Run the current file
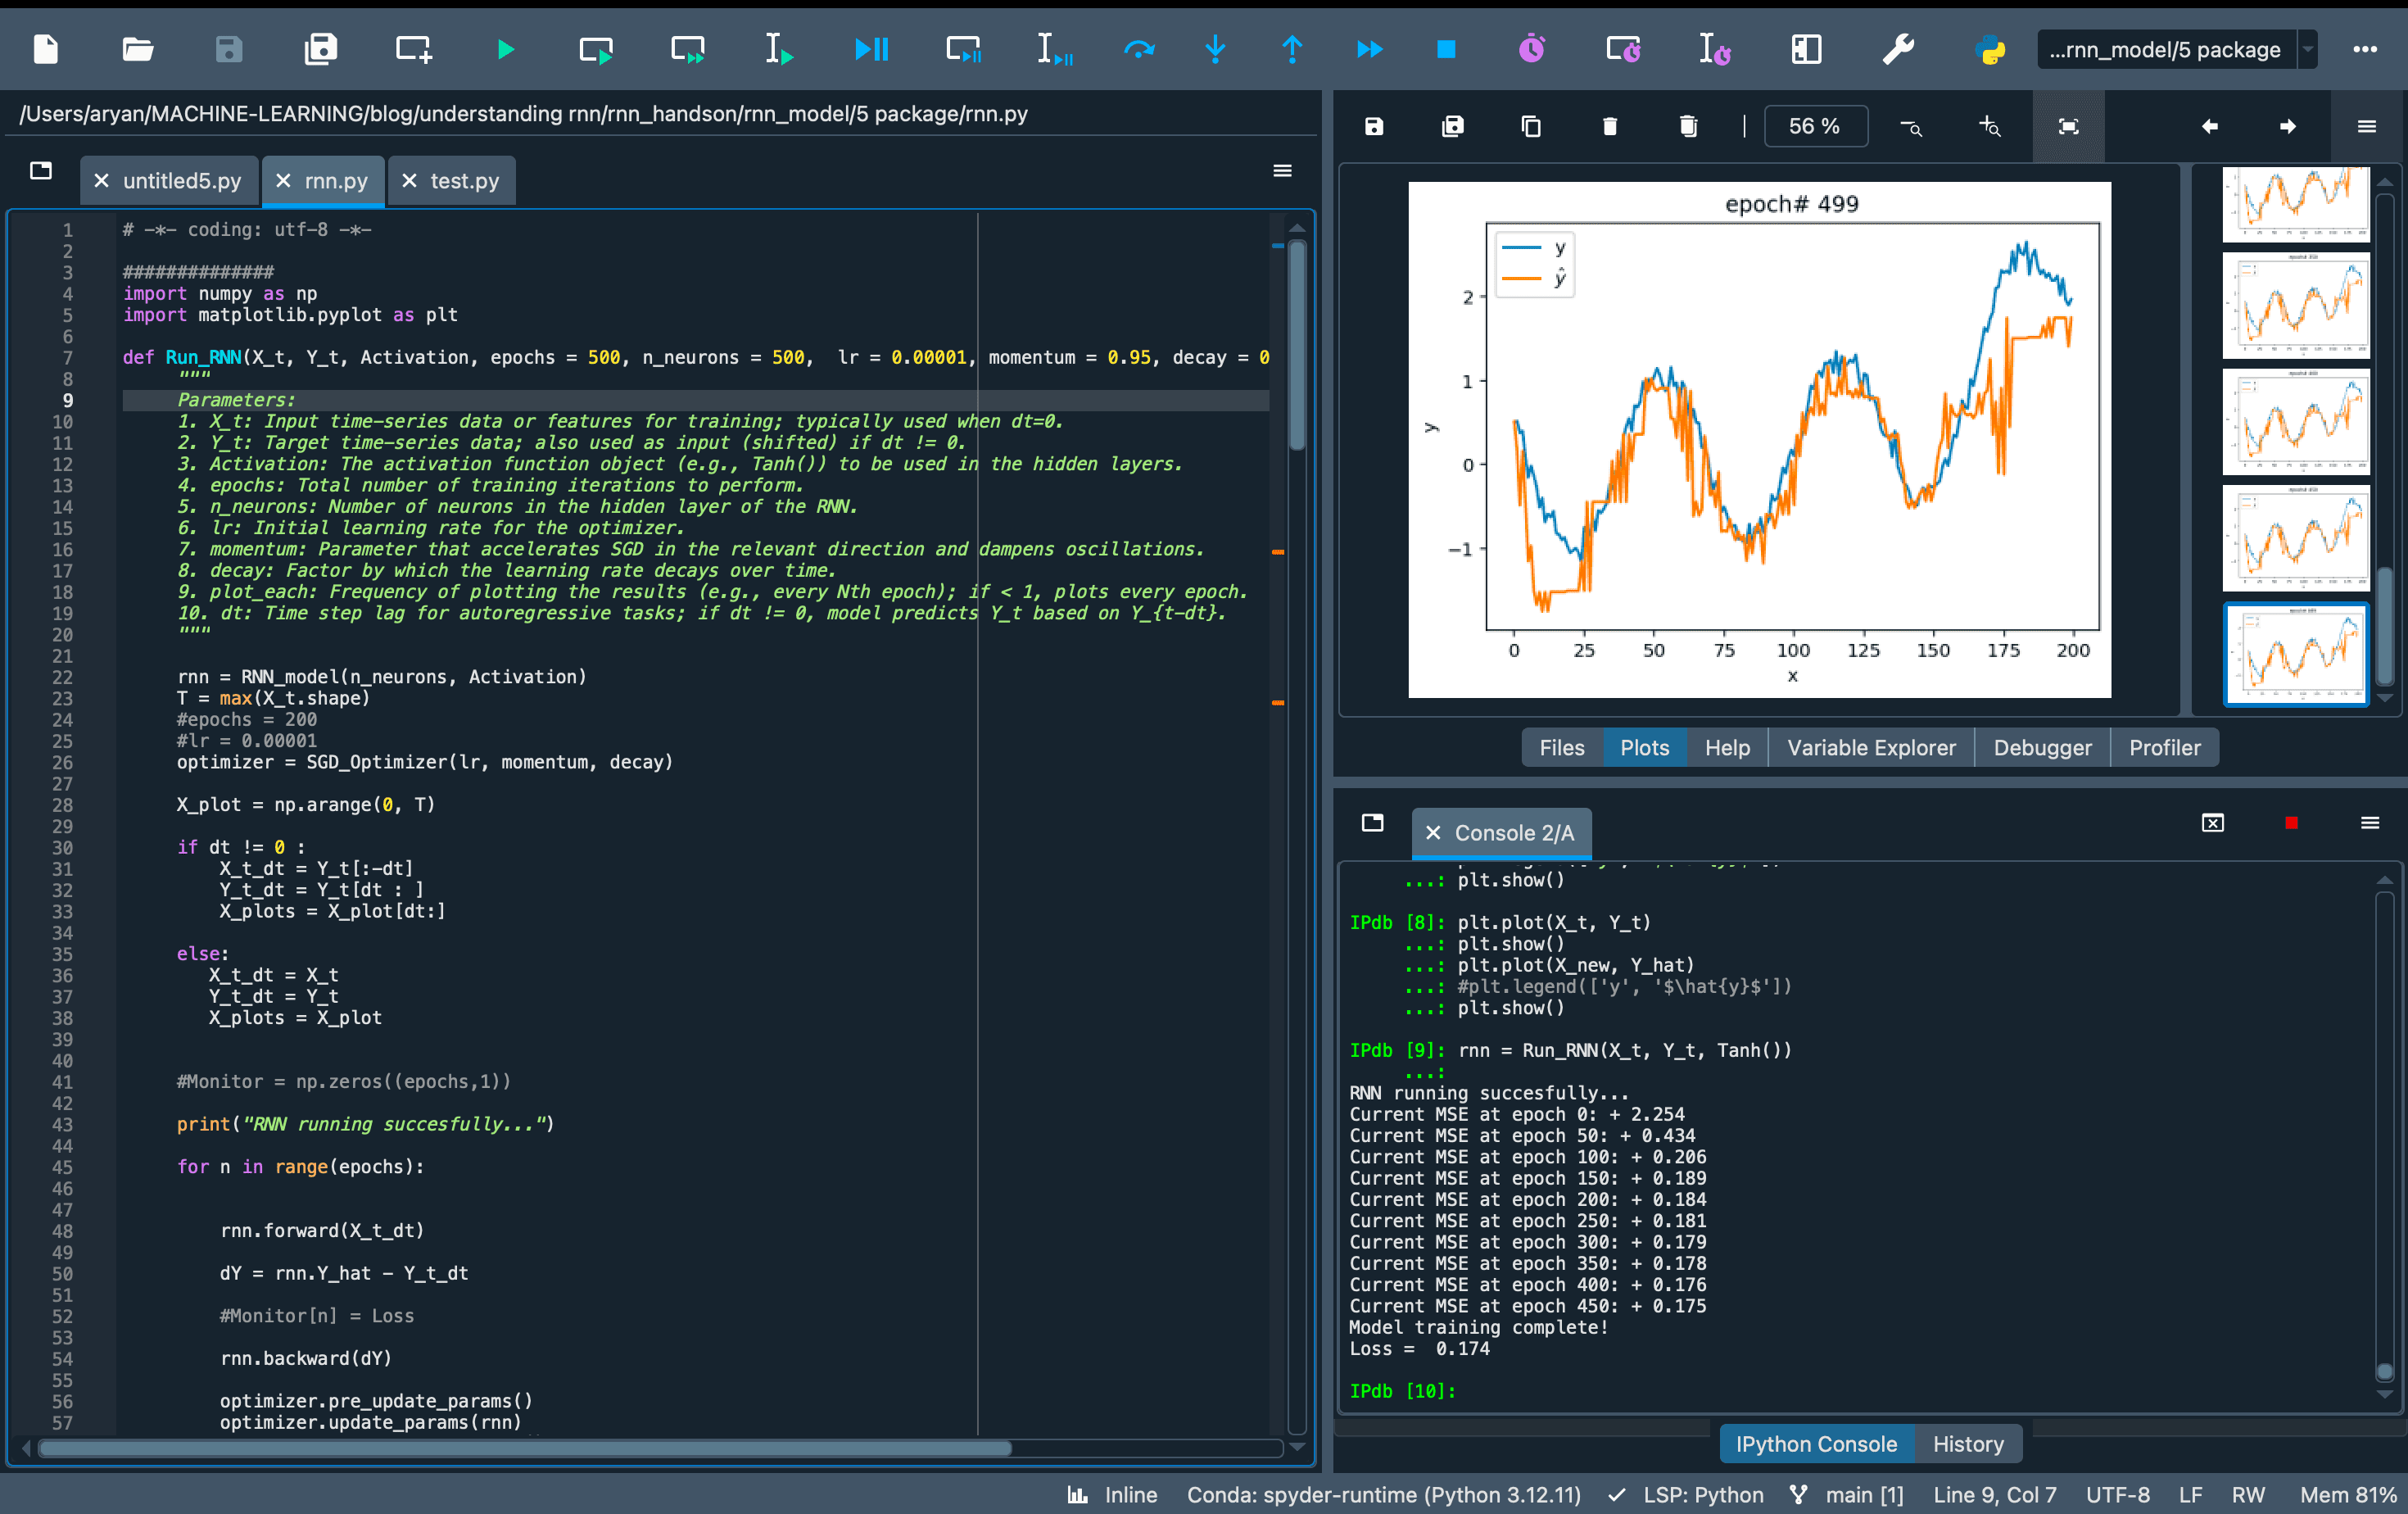 tap(506, 49)
